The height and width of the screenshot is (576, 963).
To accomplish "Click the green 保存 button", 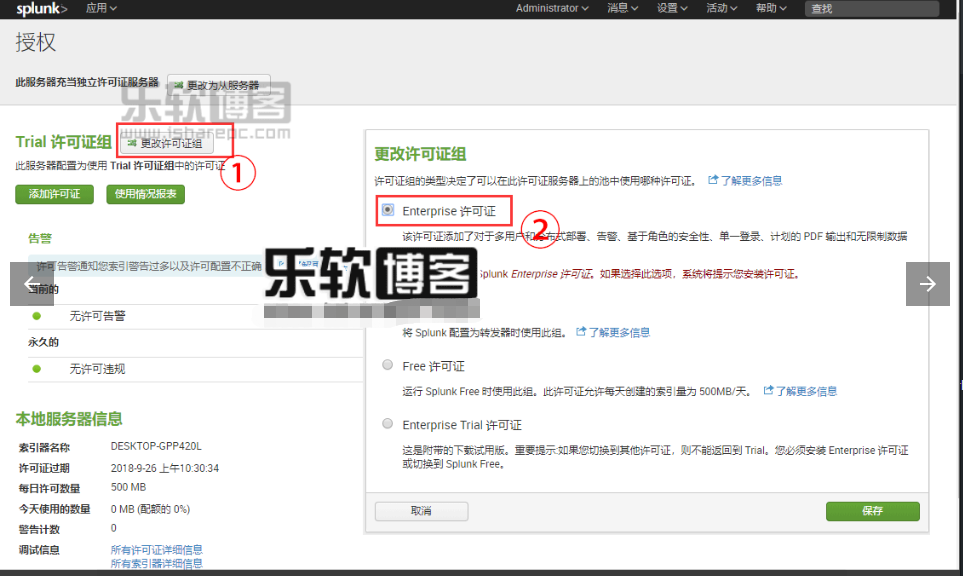I will pos(873,511).
